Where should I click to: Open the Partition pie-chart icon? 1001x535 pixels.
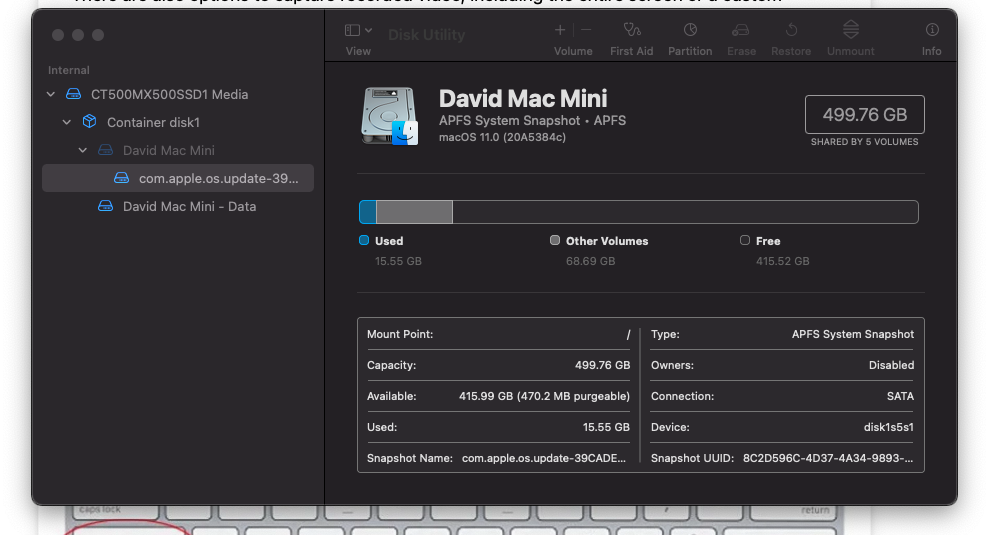690,30
